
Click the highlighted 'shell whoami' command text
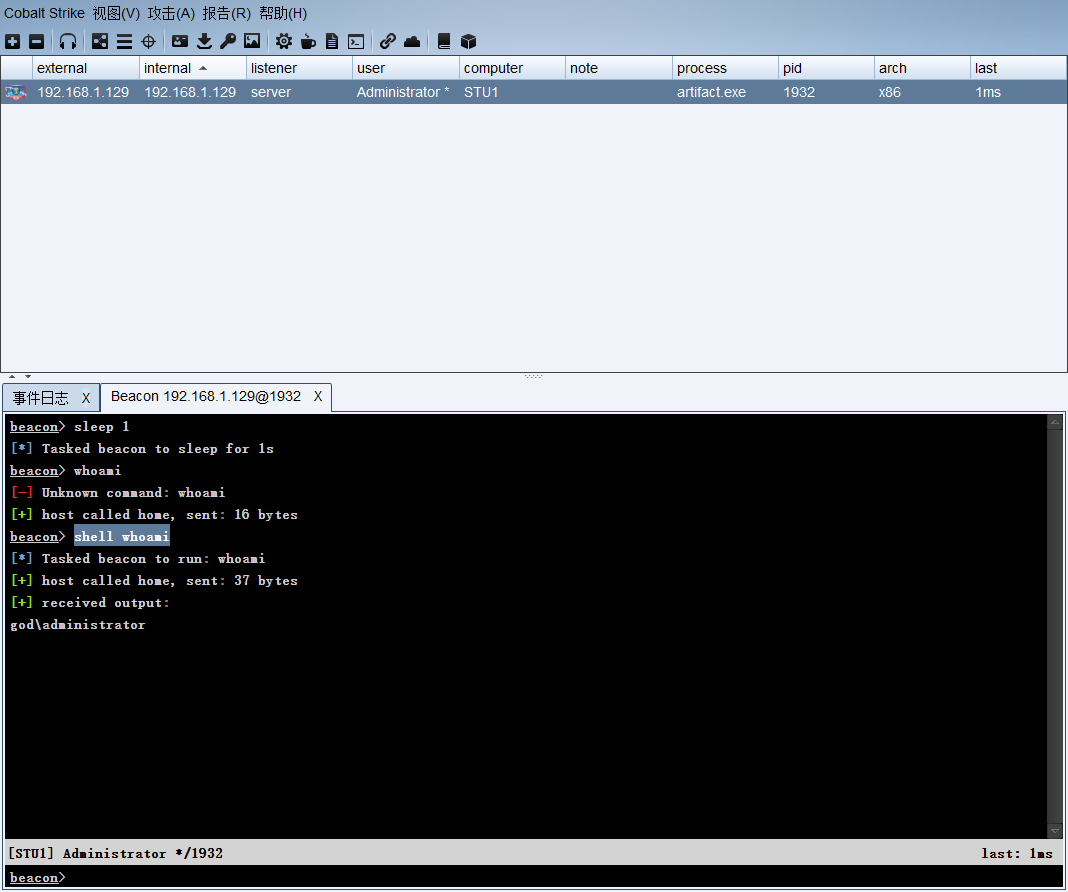point(122,537)
